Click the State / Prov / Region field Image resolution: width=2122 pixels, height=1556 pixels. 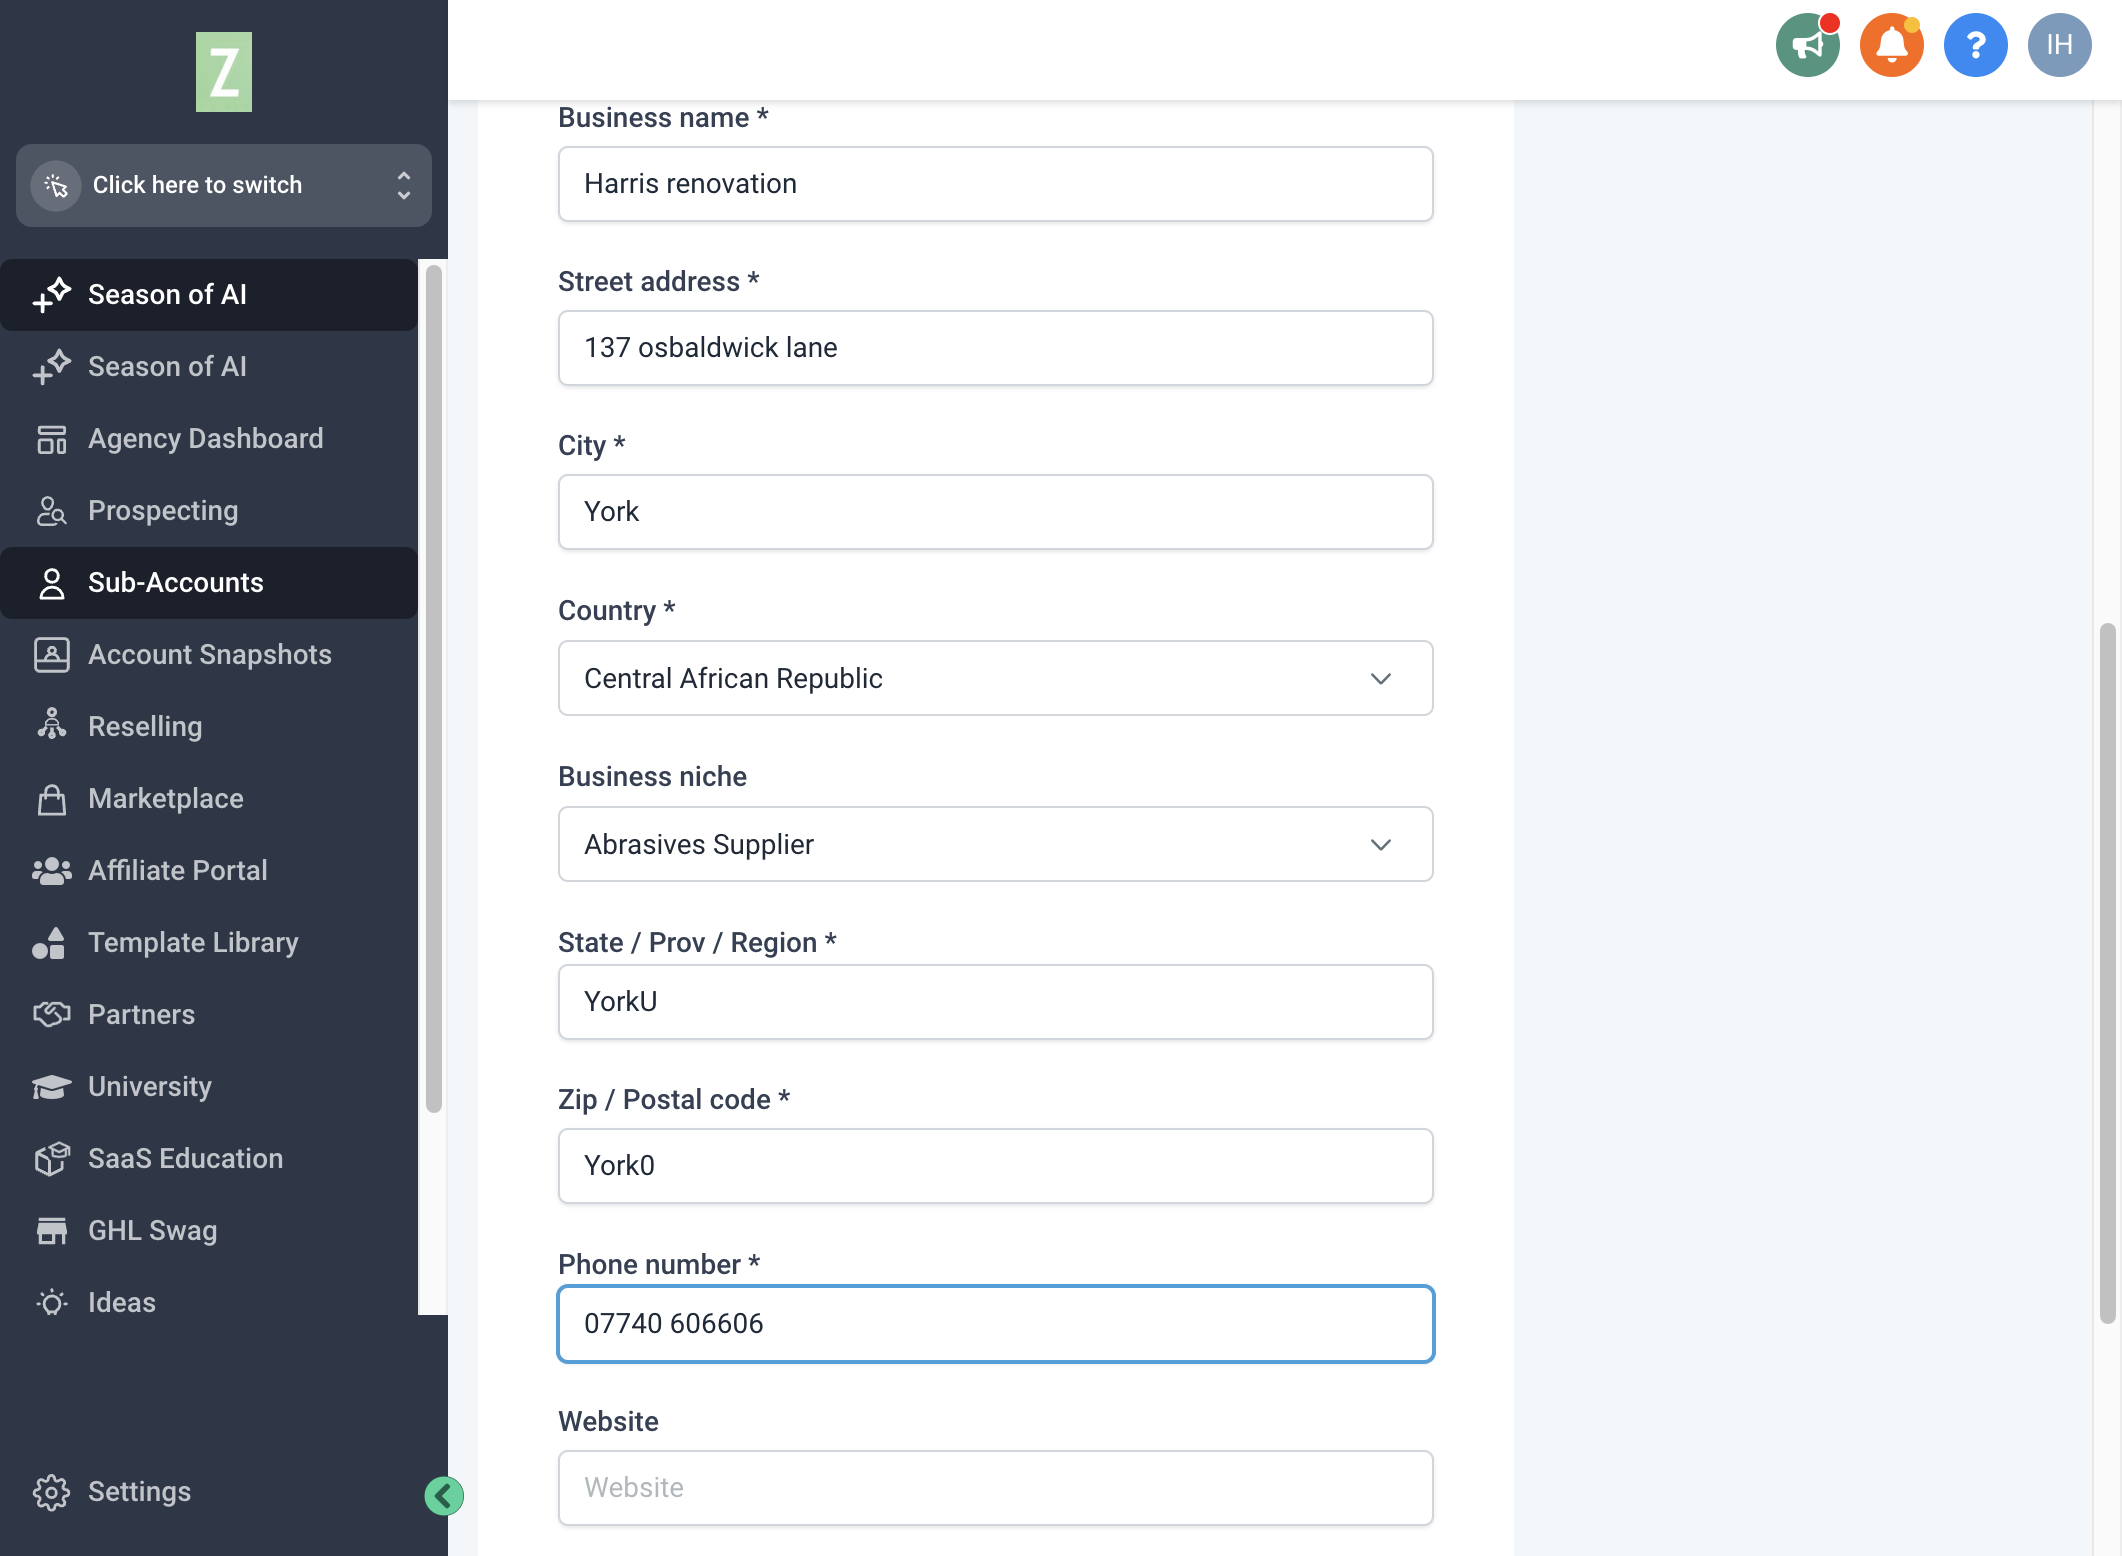tap(995, 1002)
